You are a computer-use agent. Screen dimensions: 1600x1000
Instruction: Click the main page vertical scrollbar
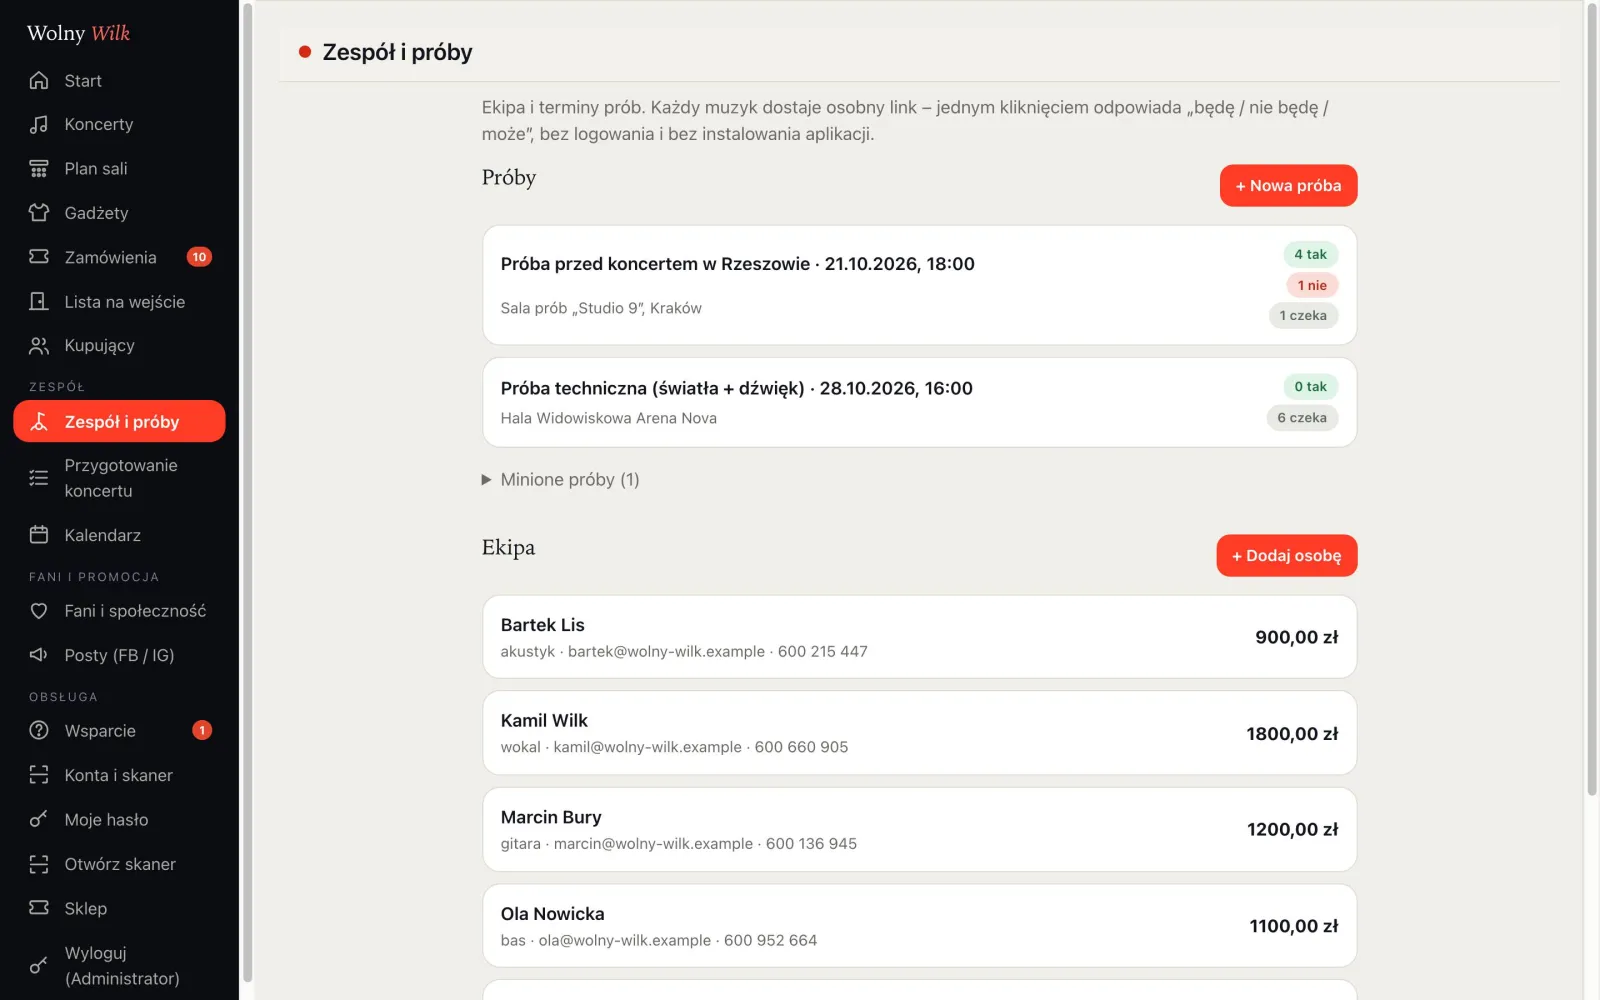1592,400
